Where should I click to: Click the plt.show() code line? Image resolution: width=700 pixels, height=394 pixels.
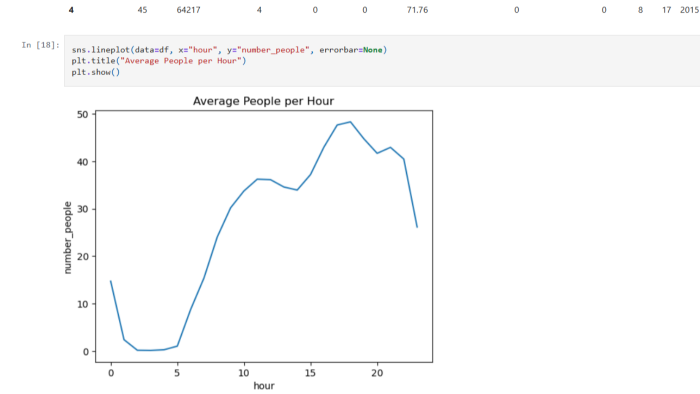[96, 72]
